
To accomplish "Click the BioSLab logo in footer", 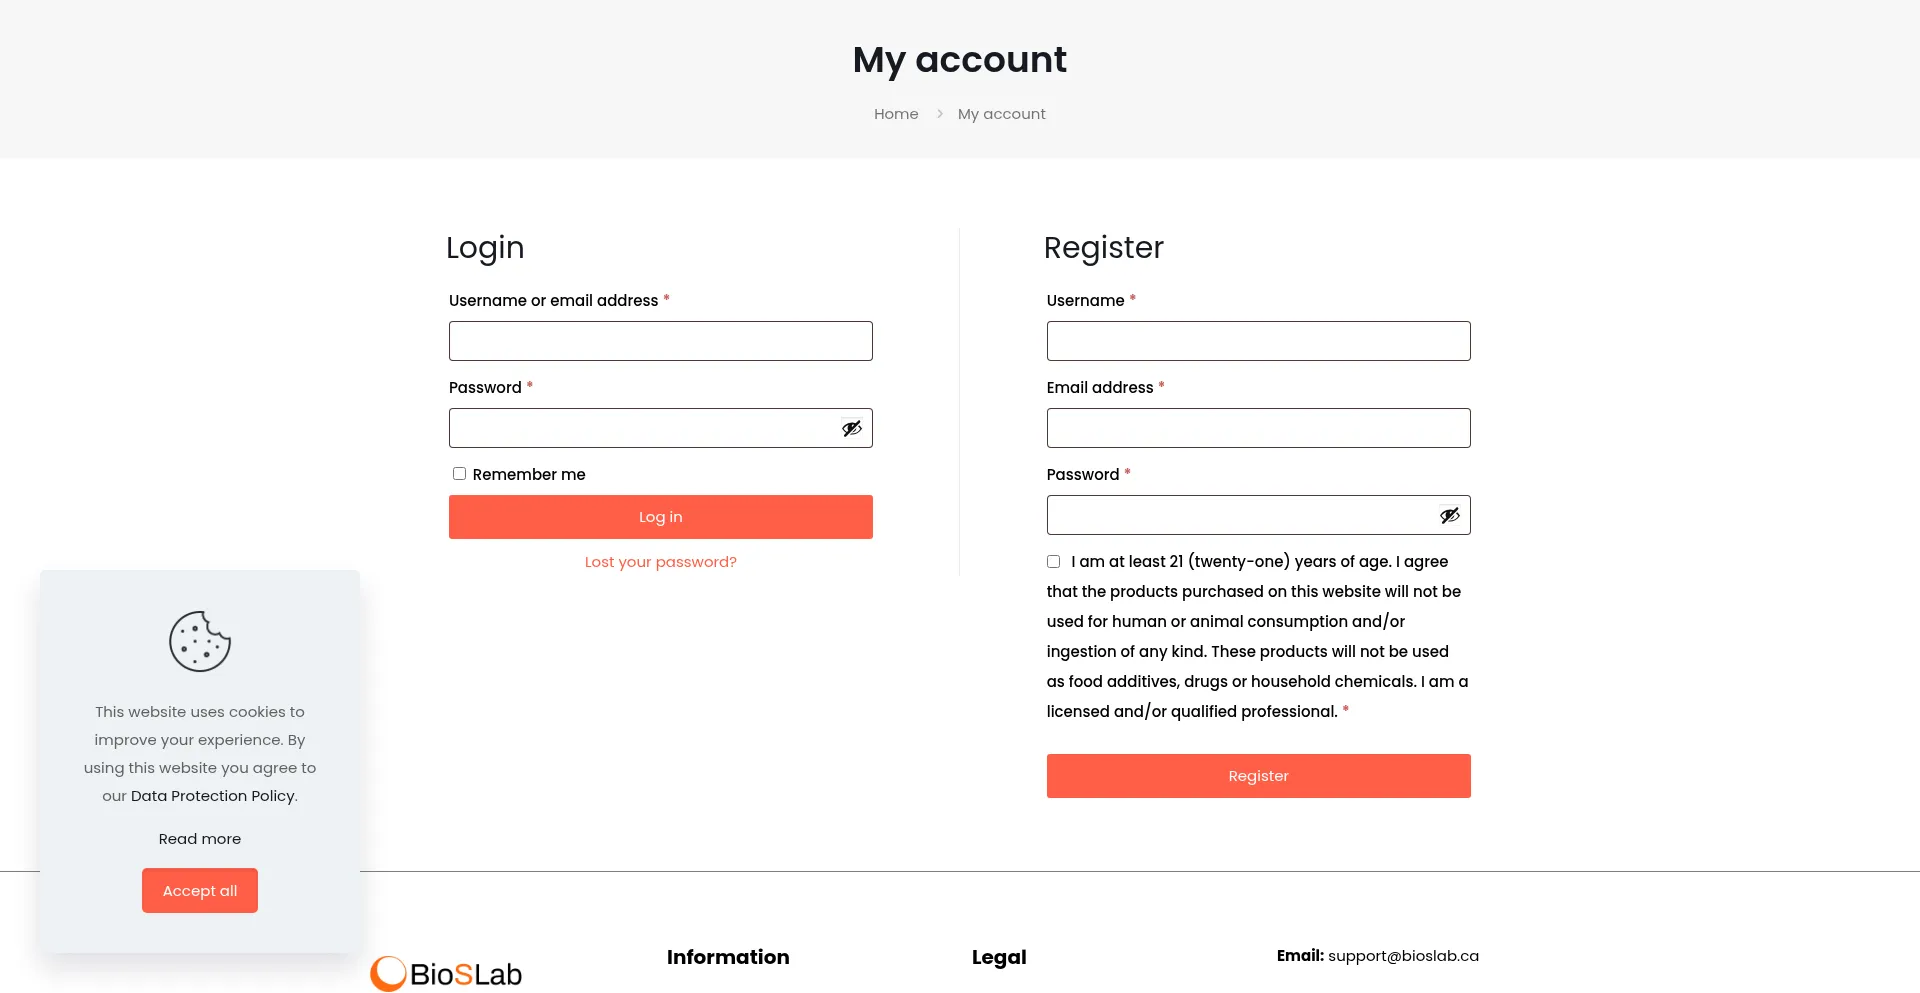I will point(446,973).
